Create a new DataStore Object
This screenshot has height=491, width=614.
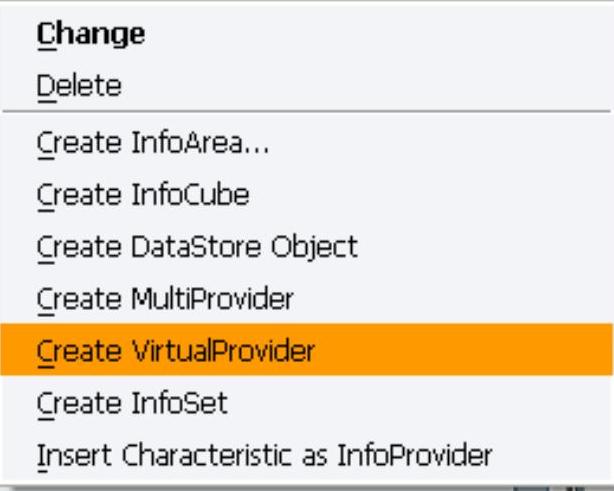tap(195, 246)
